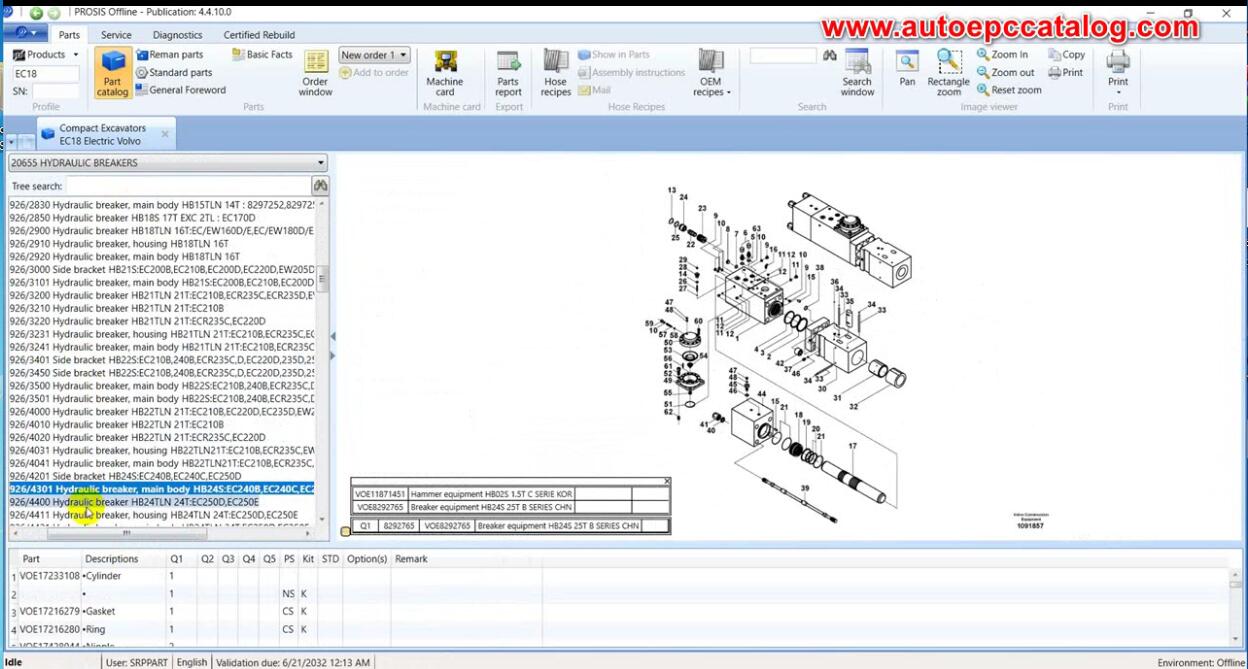Click Assembly instructions in ribbon
Viewport: 1248px width, 669px height.
[631, 73]
